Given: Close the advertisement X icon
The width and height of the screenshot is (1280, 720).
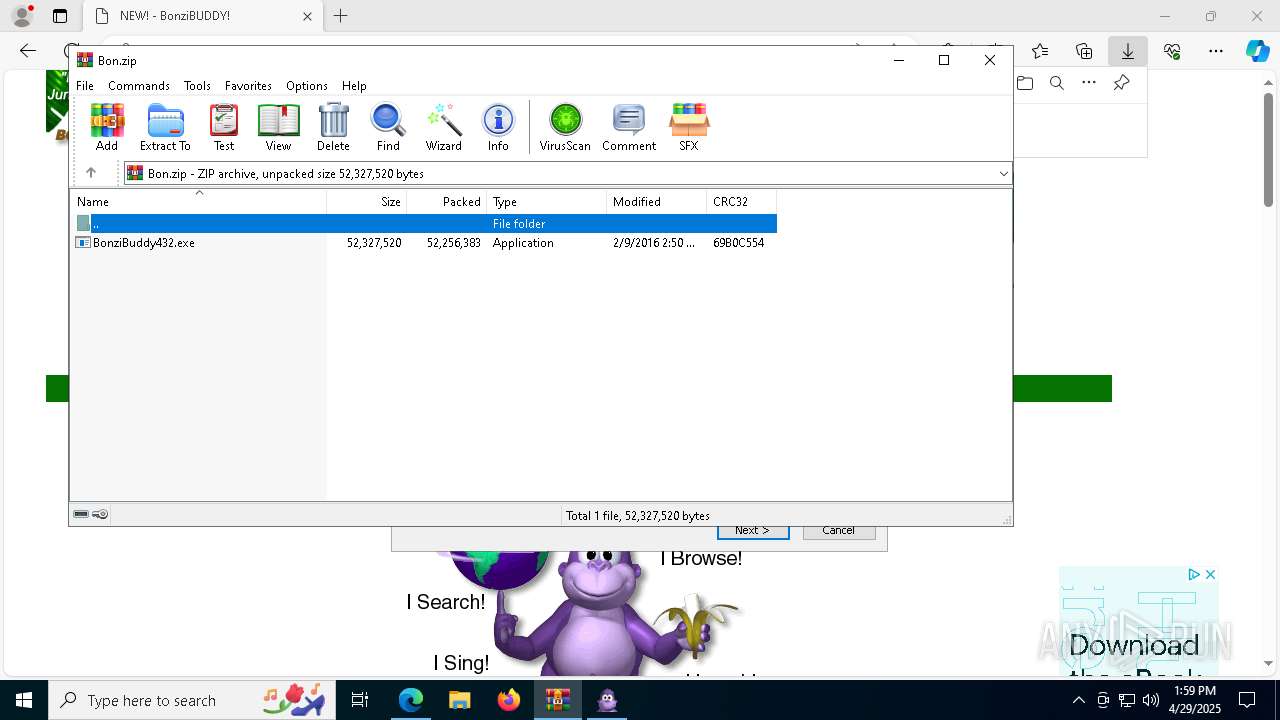Looking at the screenshot, I should 1210,575.
